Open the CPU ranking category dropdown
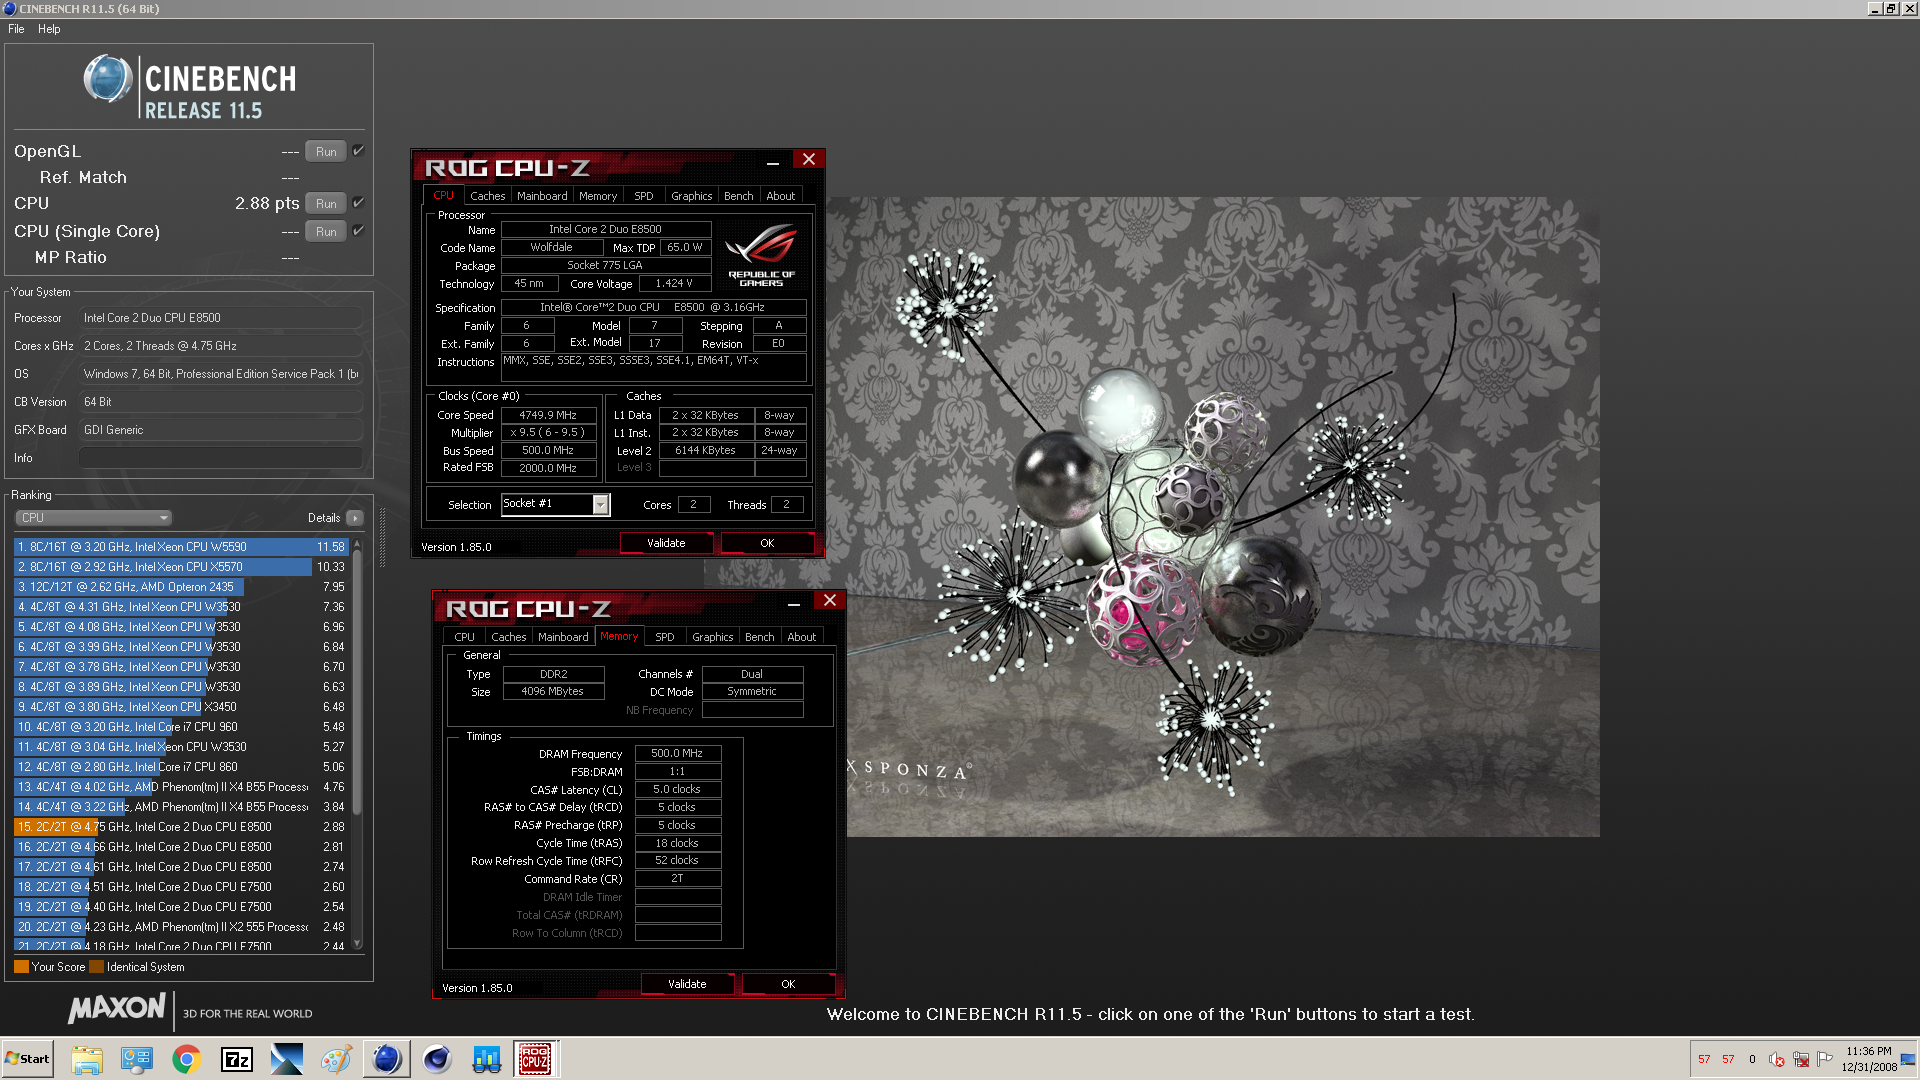The image size is (1920, 1080). tap(94, 518)
